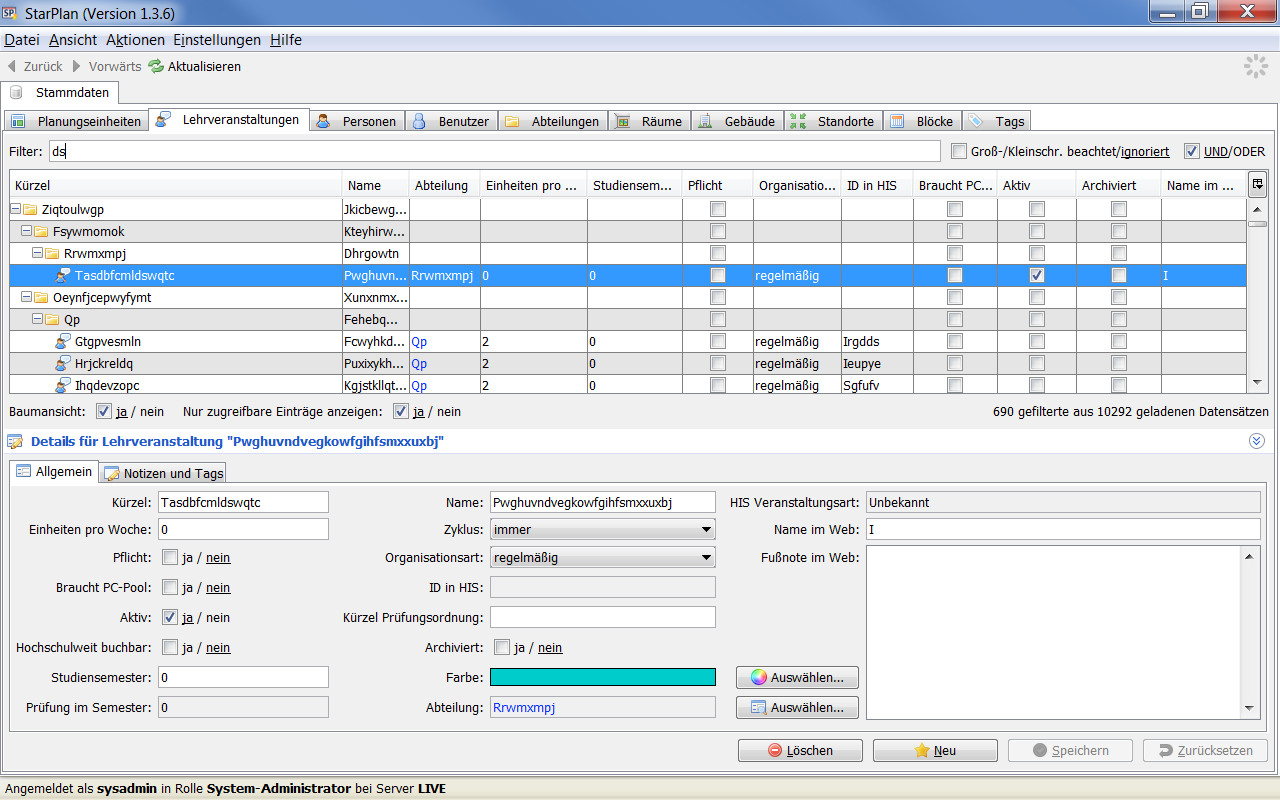This screenshot has width=1280, height=800.
Task: Click the Filter input field
Action: 494,151
